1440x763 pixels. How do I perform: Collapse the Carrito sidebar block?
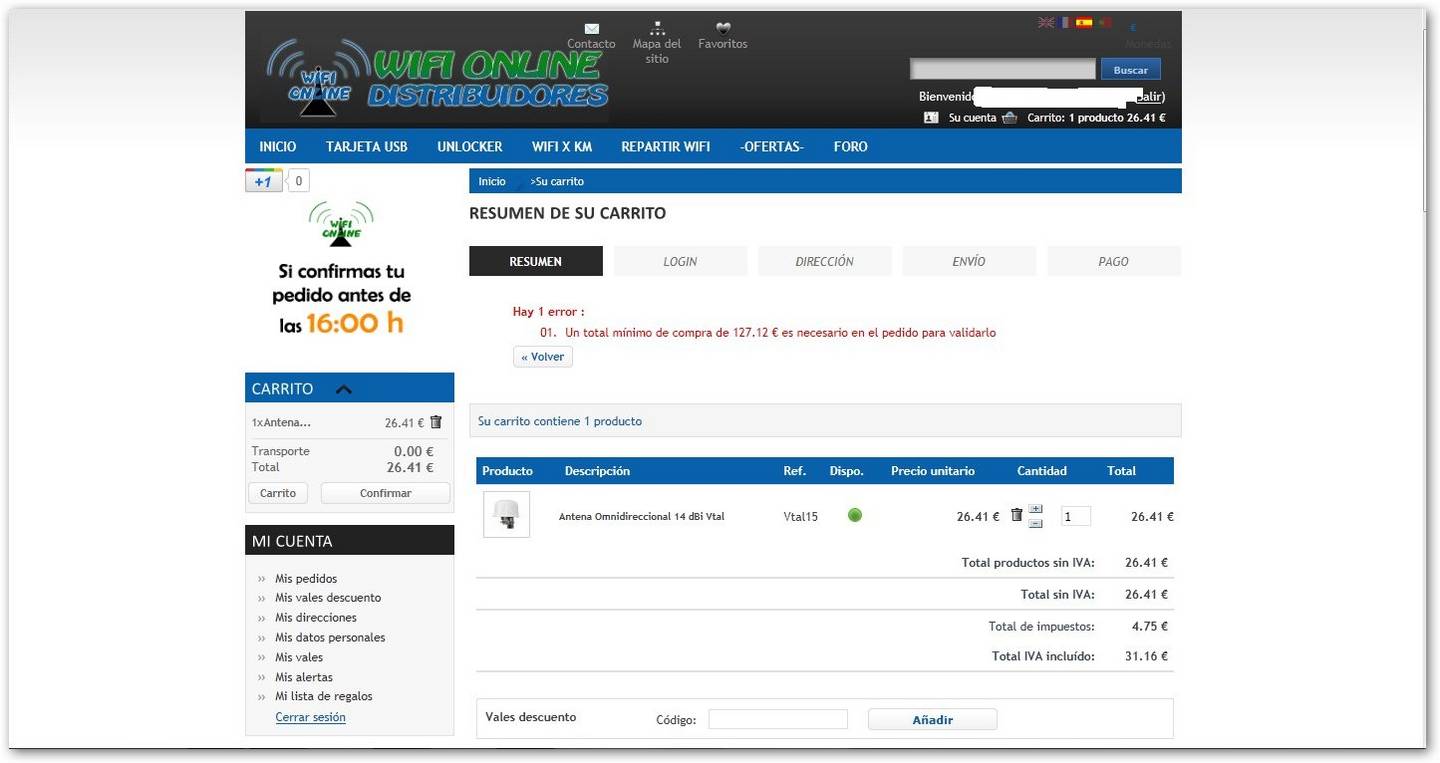pyautogui.click(x=343, y=389)
